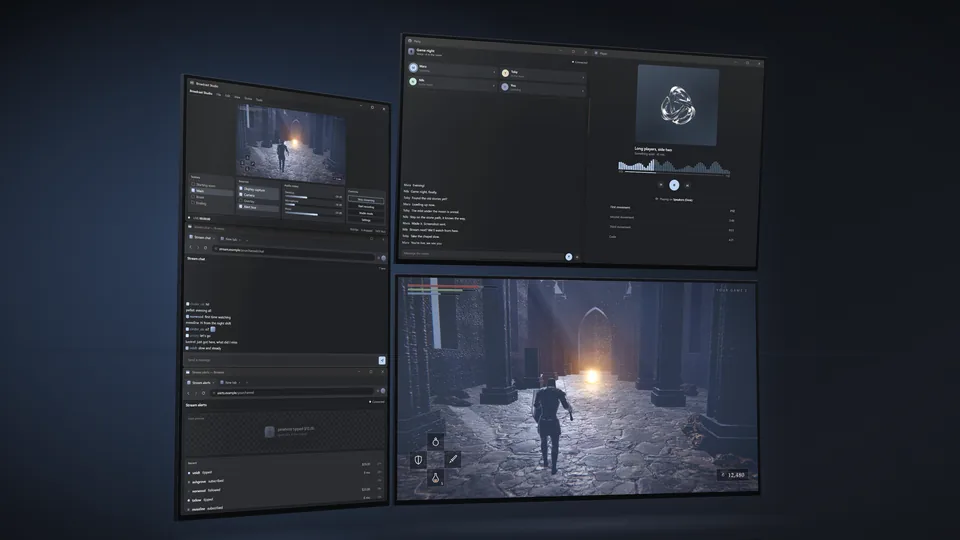Reload the Stream chat browser page
This screenshot has width=960, height=540.
click(205, 248)
